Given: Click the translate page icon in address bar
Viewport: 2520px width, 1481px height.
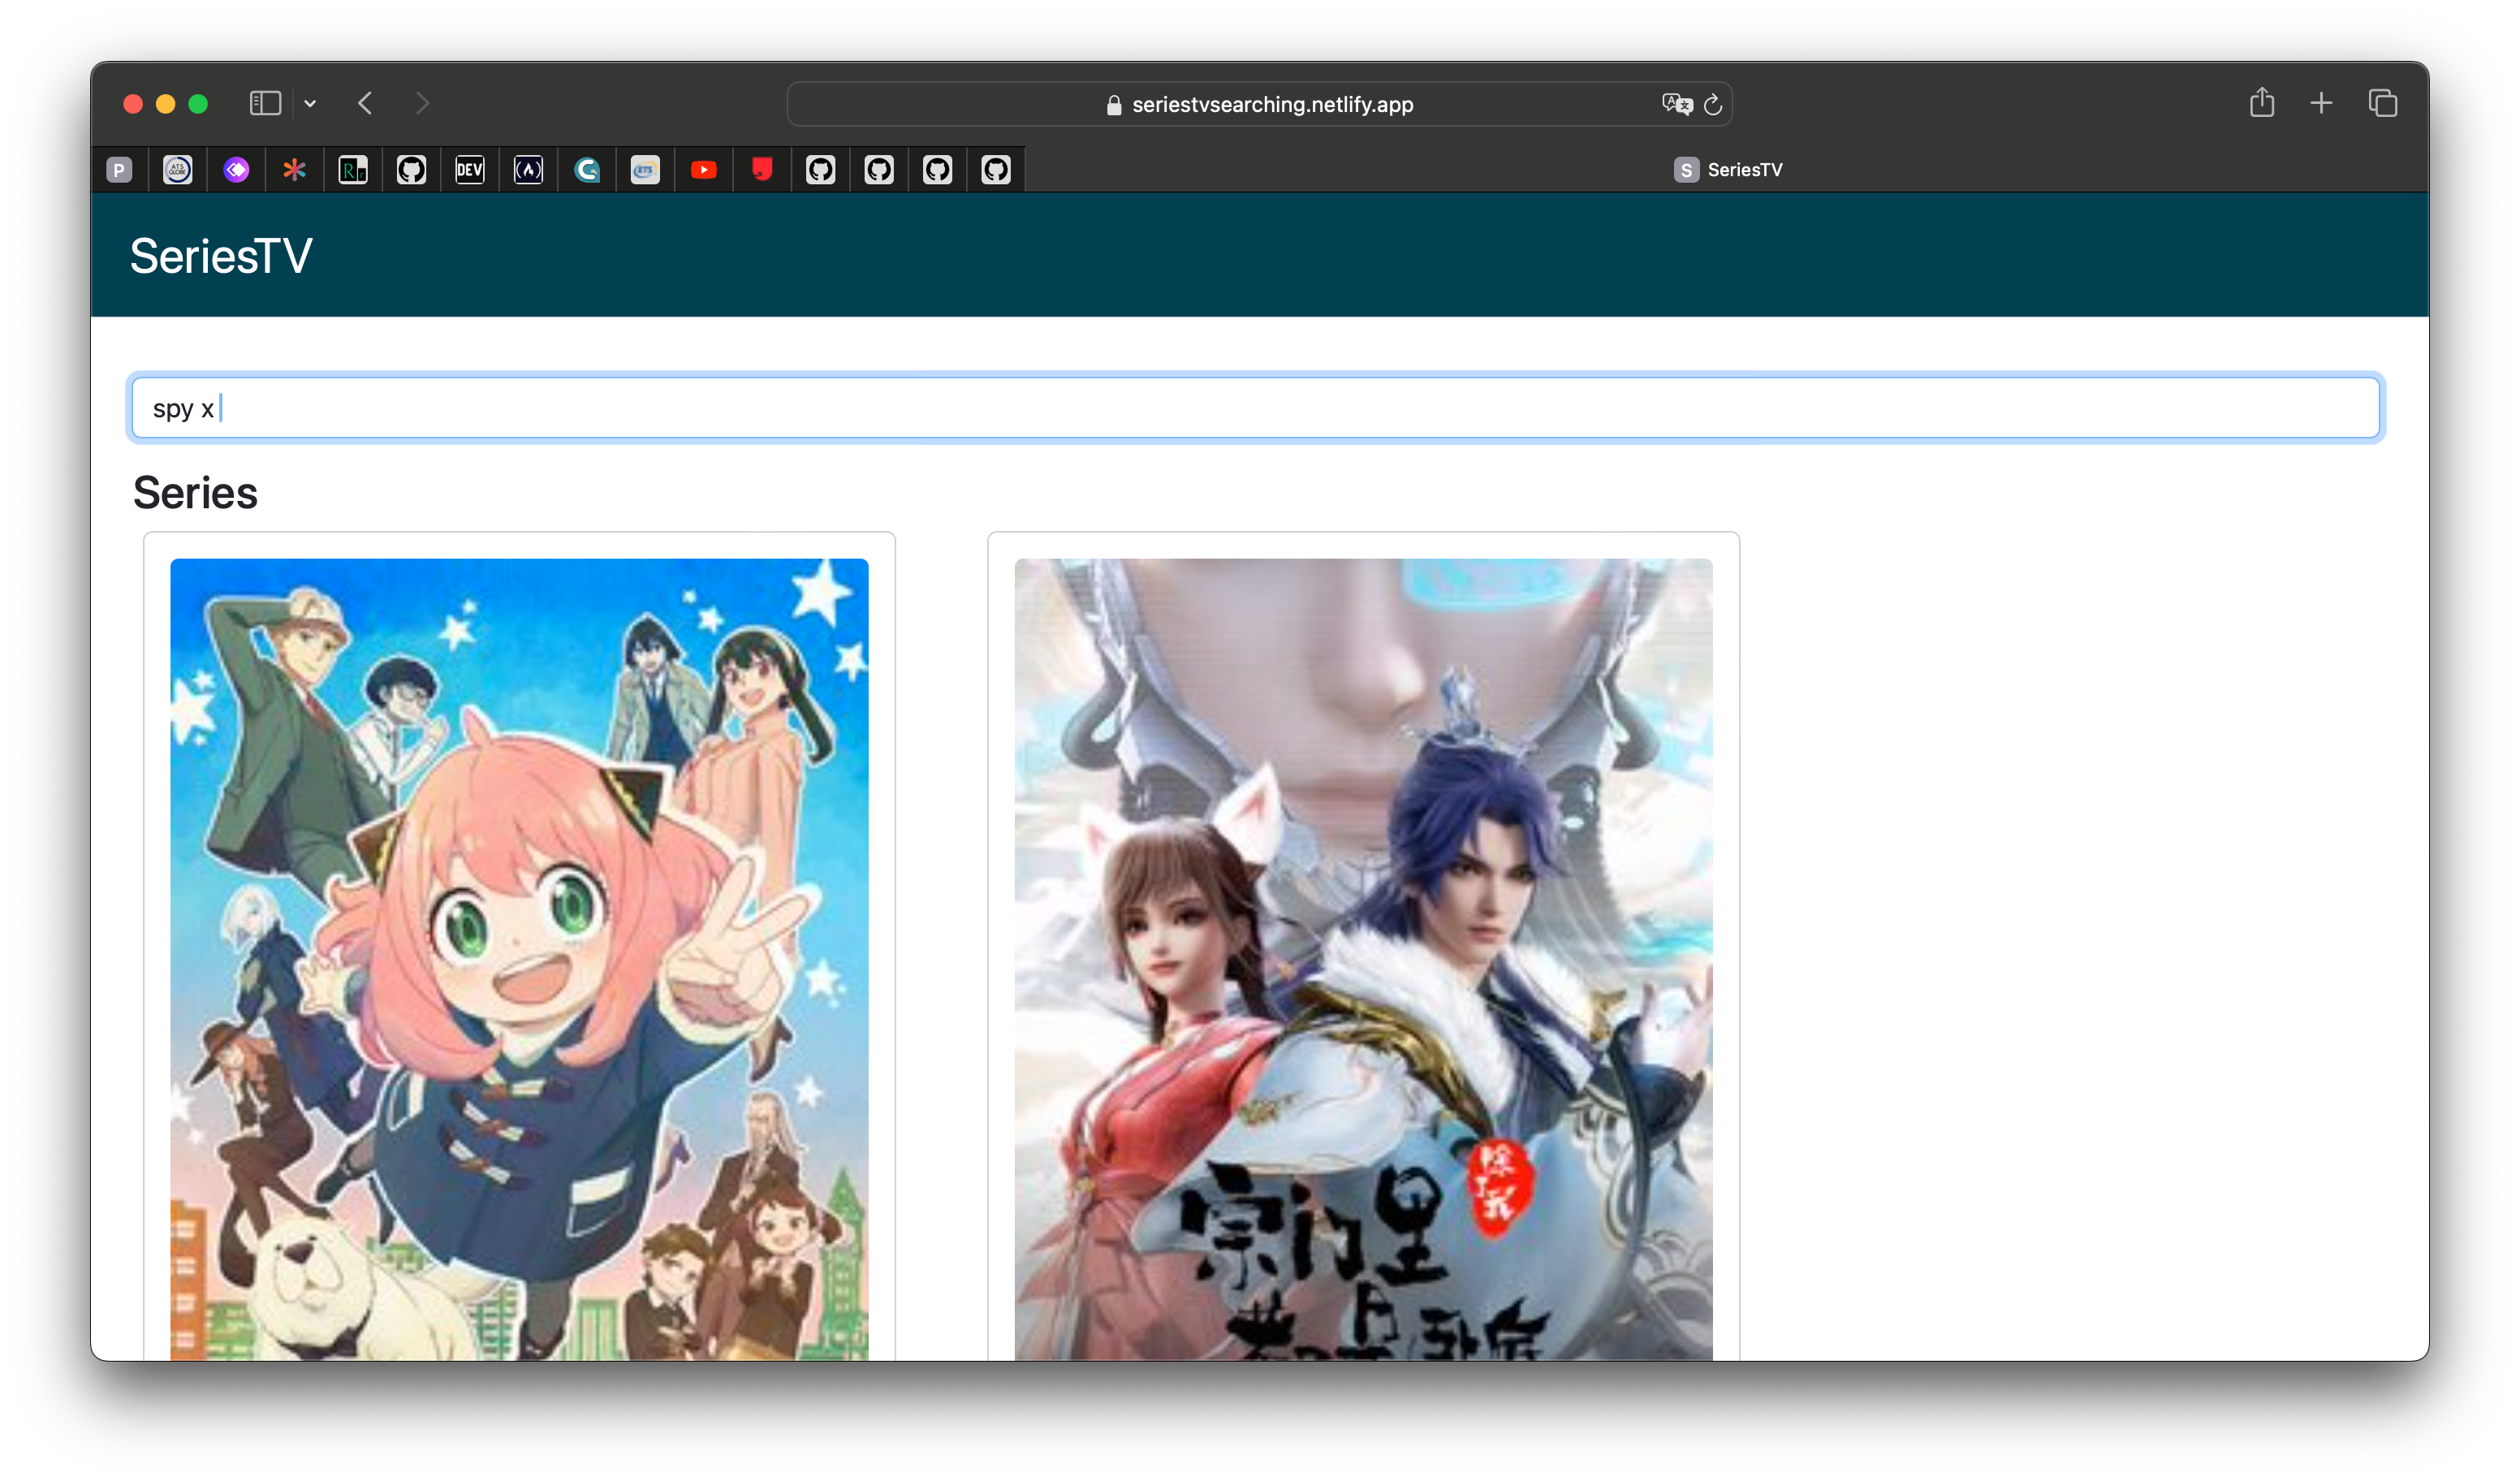Looking at the screenshot, I should (x=1677, y=104).
